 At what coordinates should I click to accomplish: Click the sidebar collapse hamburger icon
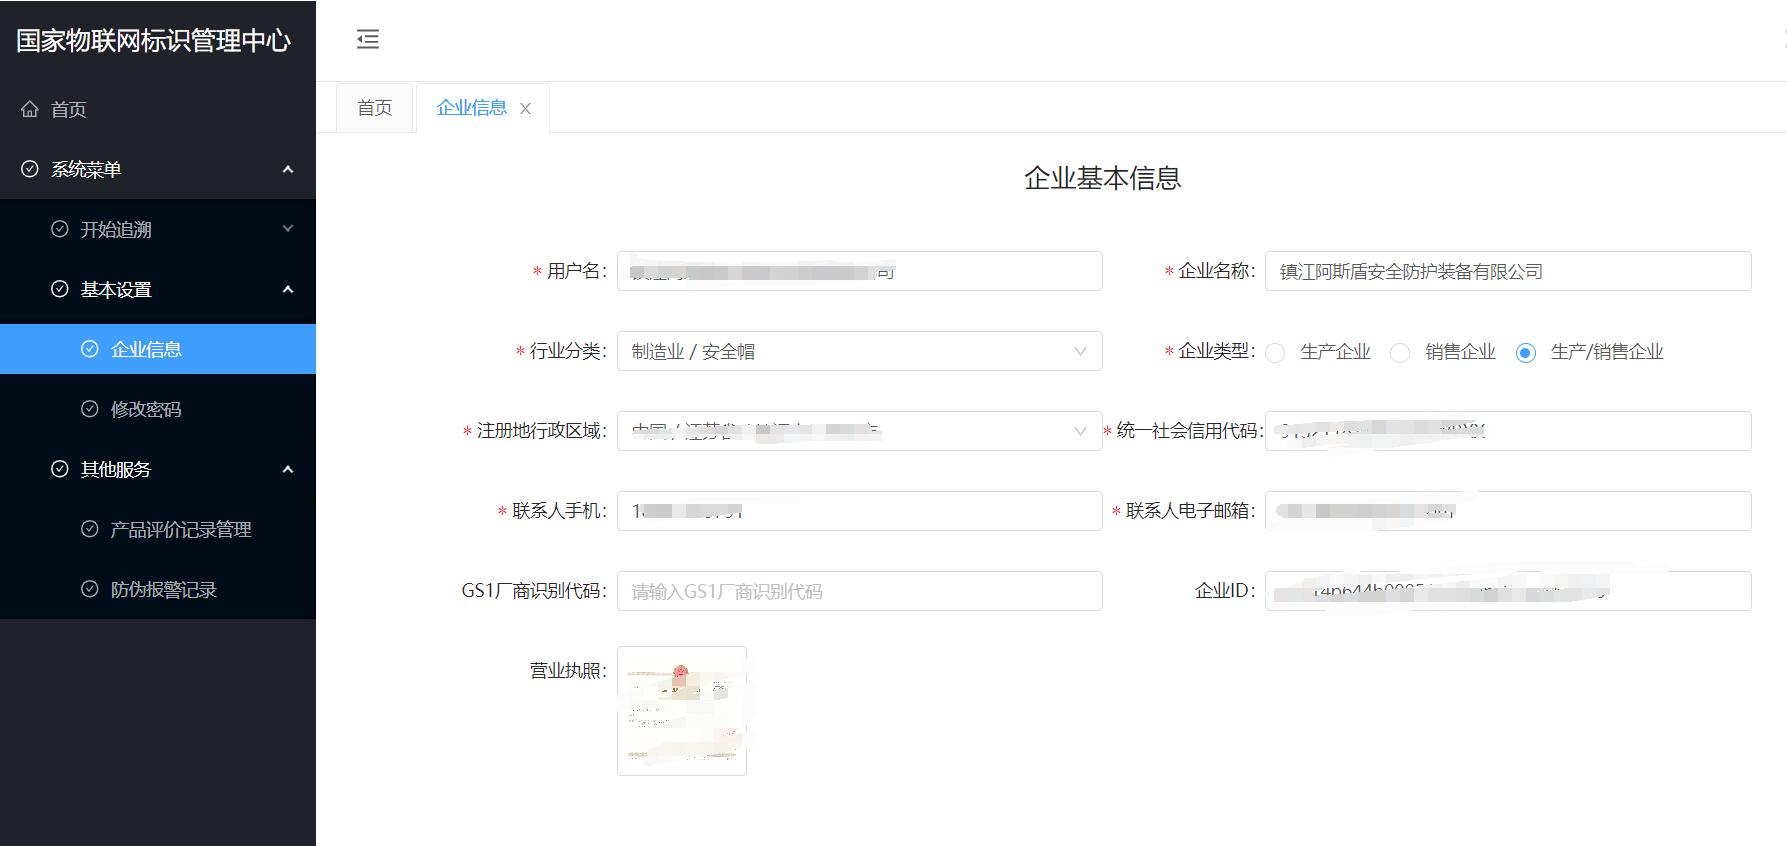[368, 39]
